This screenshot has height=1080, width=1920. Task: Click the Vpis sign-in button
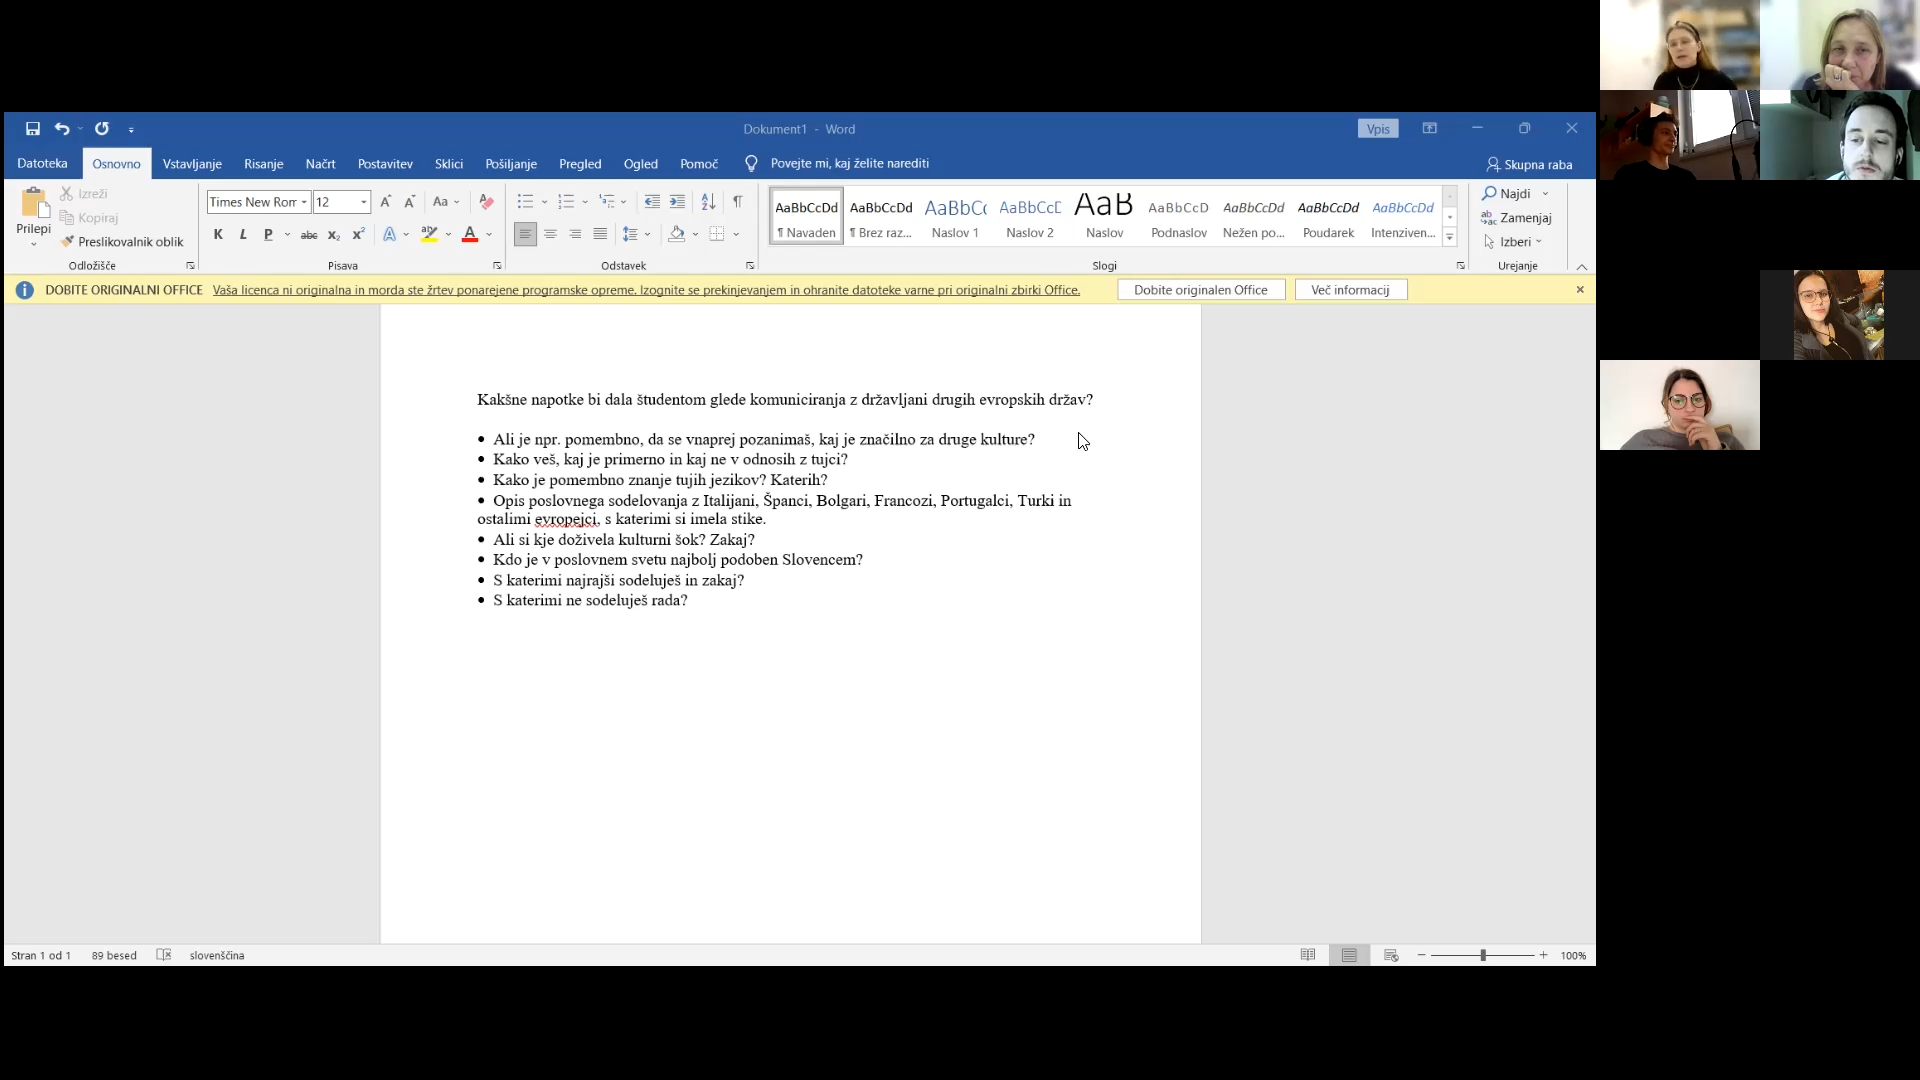1378,129
